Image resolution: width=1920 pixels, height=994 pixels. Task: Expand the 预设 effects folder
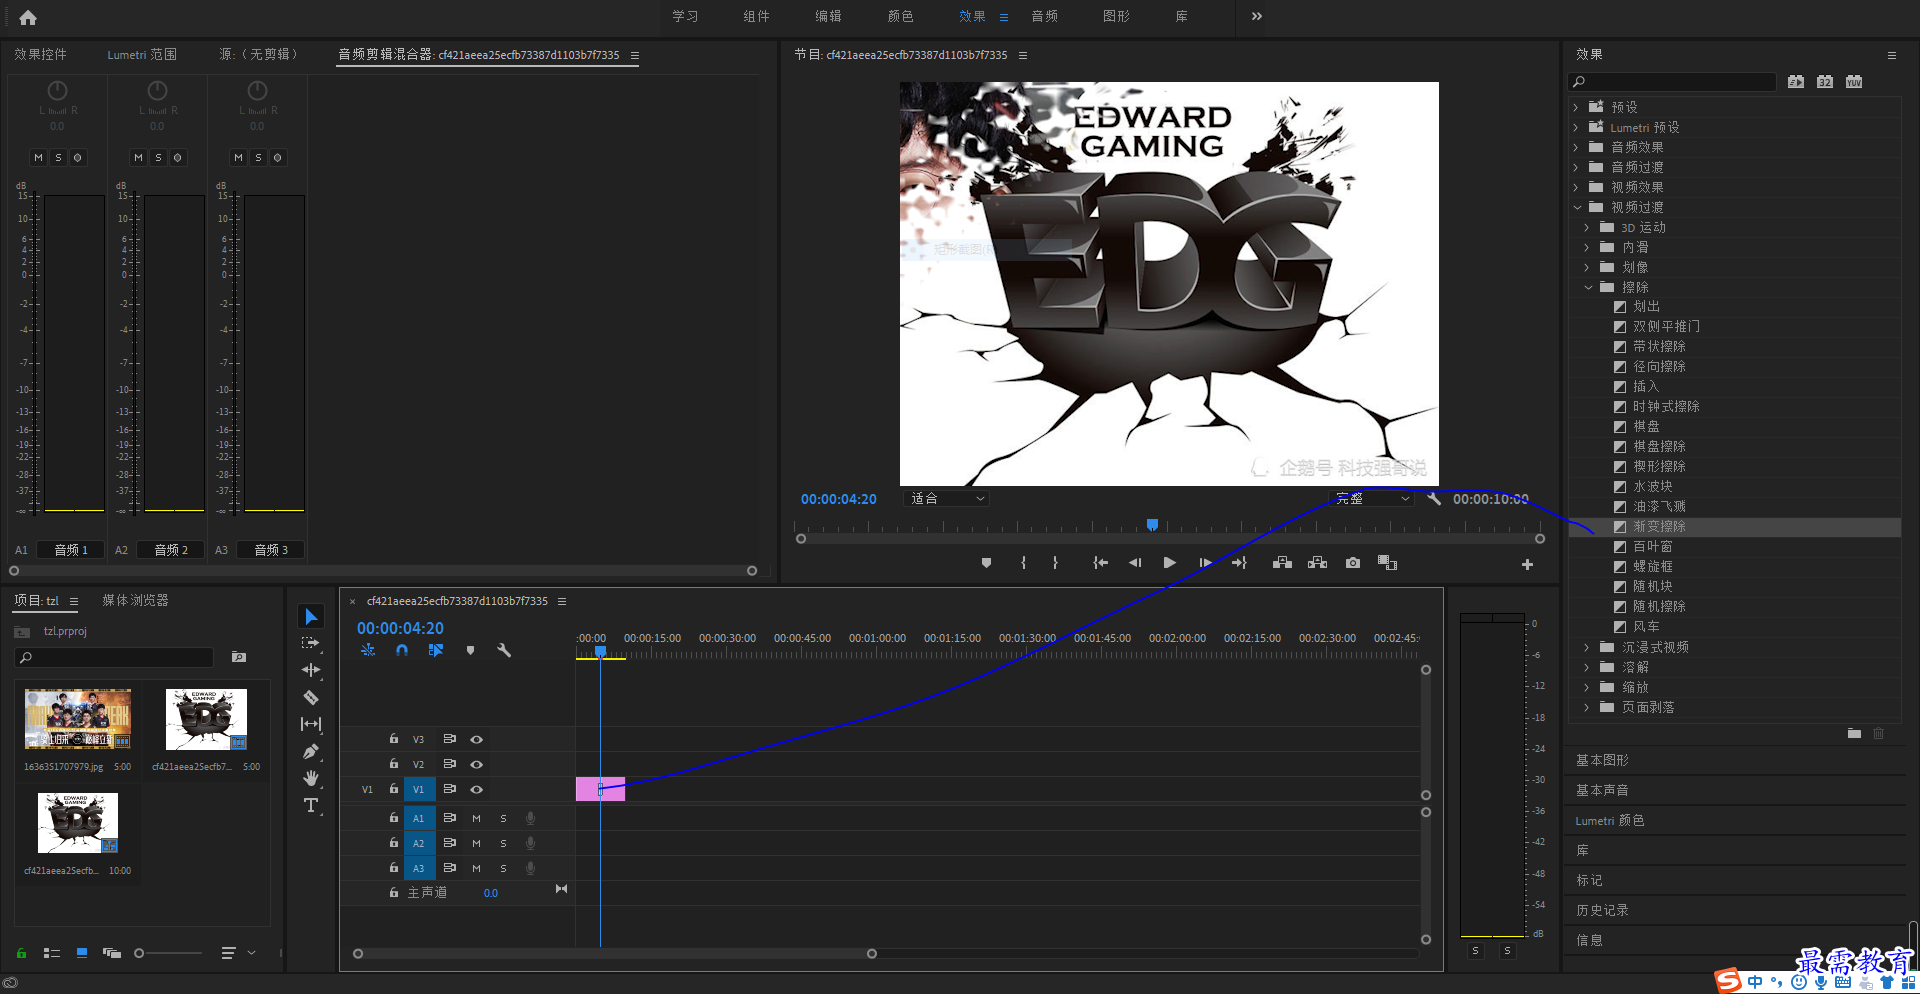pos(1577,107)
